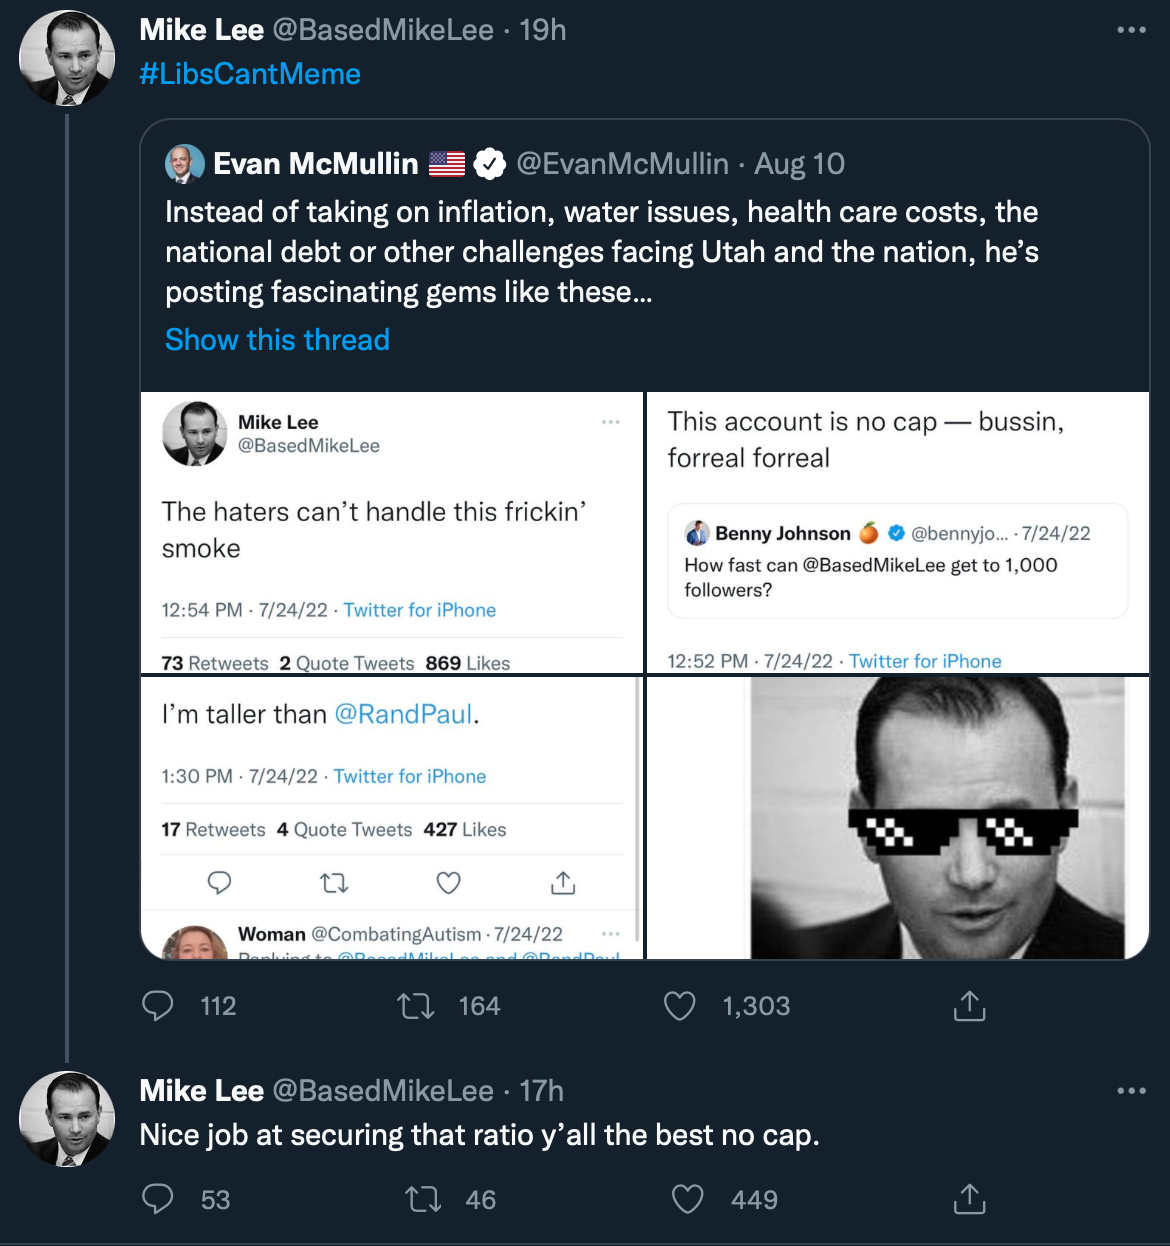Open Mike Lee's display name
Screen dimensions: 1170x1246
200,30
